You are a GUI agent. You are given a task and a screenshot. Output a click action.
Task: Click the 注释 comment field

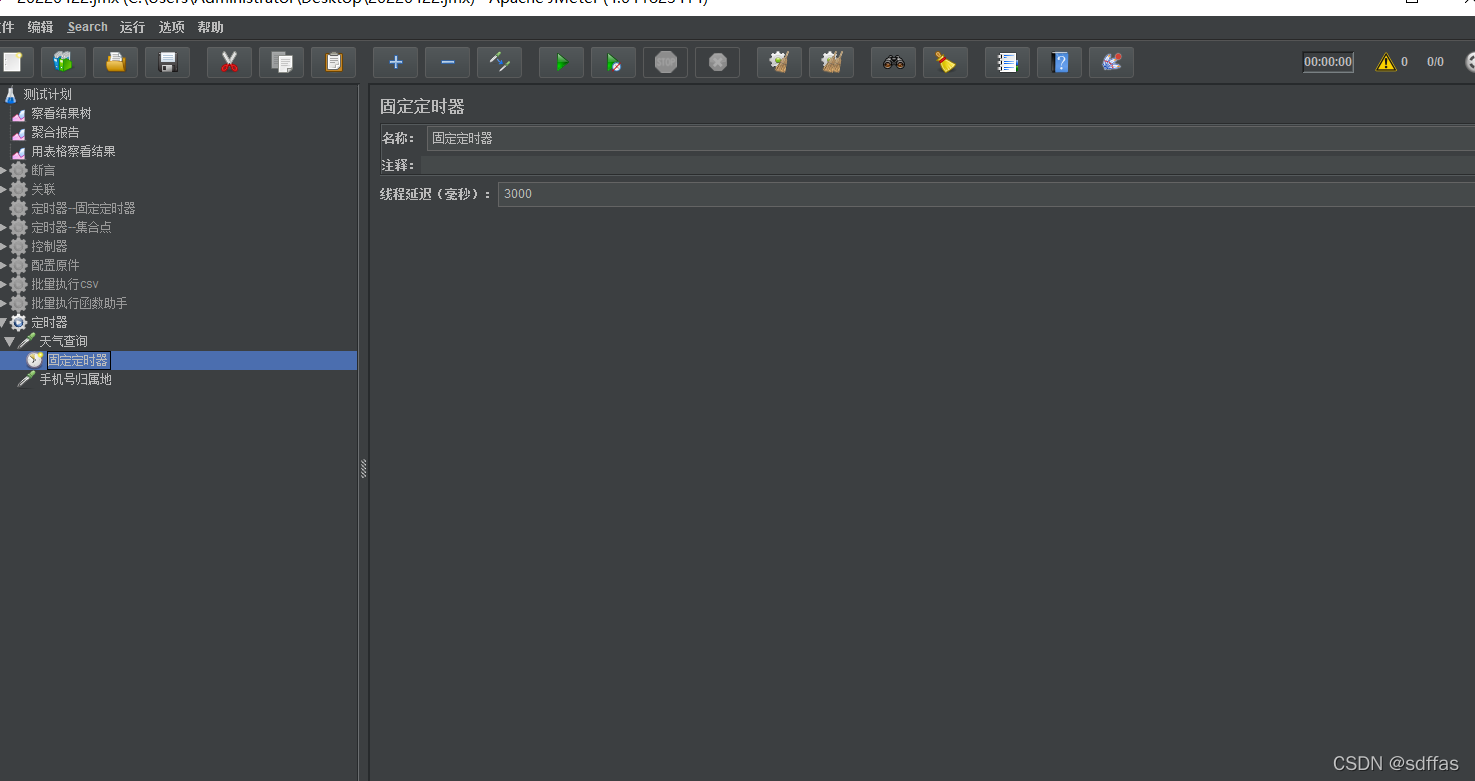click(947, 165)
